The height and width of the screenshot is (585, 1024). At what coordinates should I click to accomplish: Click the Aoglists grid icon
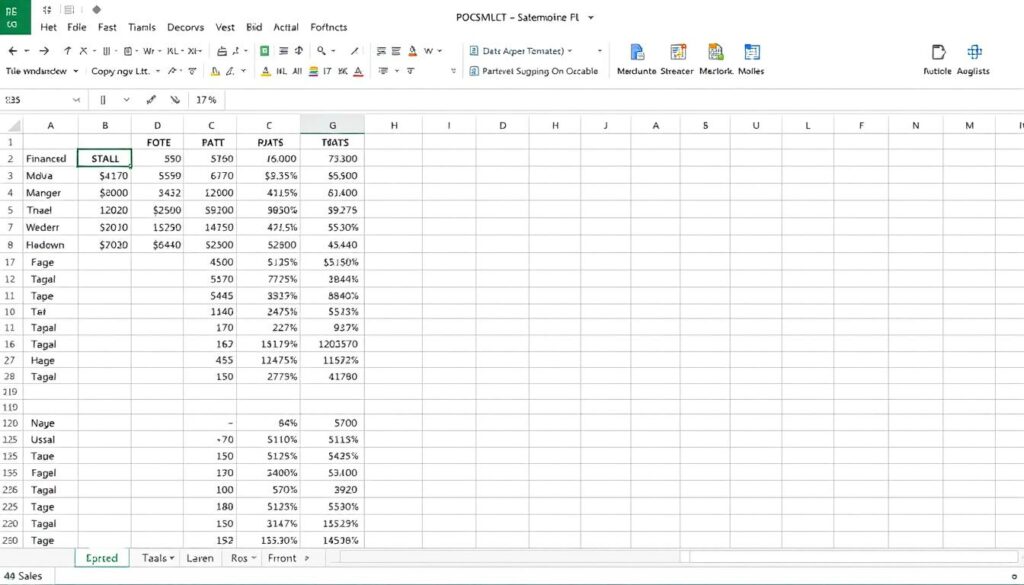tap(974, 52)
